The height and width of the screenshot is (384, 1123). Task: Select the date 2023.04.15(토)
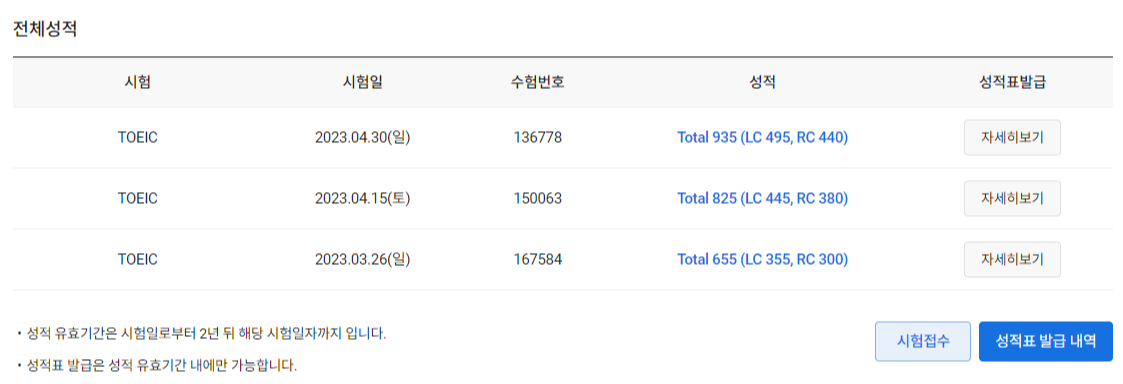click(x=362, y=198)
